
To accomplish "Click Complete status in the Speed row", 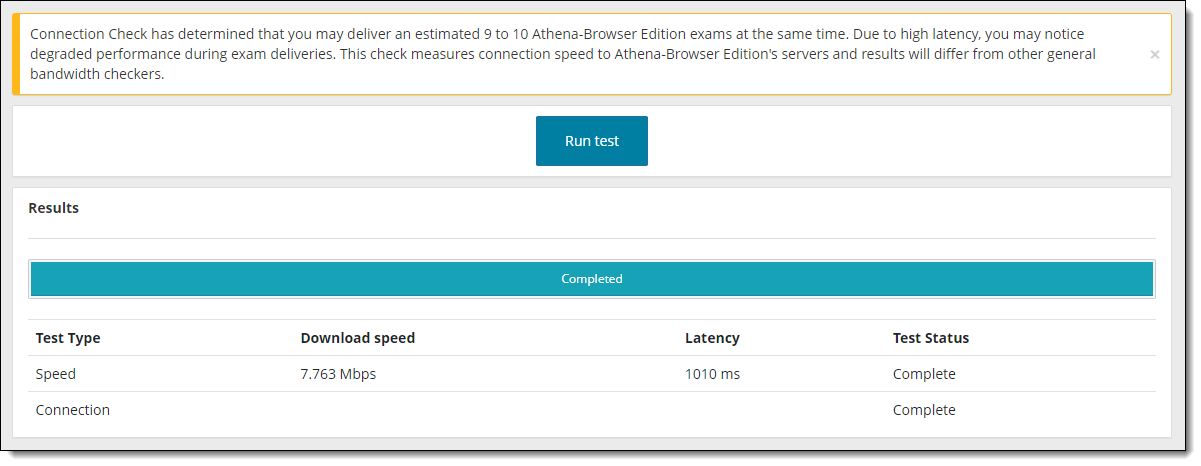I will pyautogui.click(x=924, y=374).
